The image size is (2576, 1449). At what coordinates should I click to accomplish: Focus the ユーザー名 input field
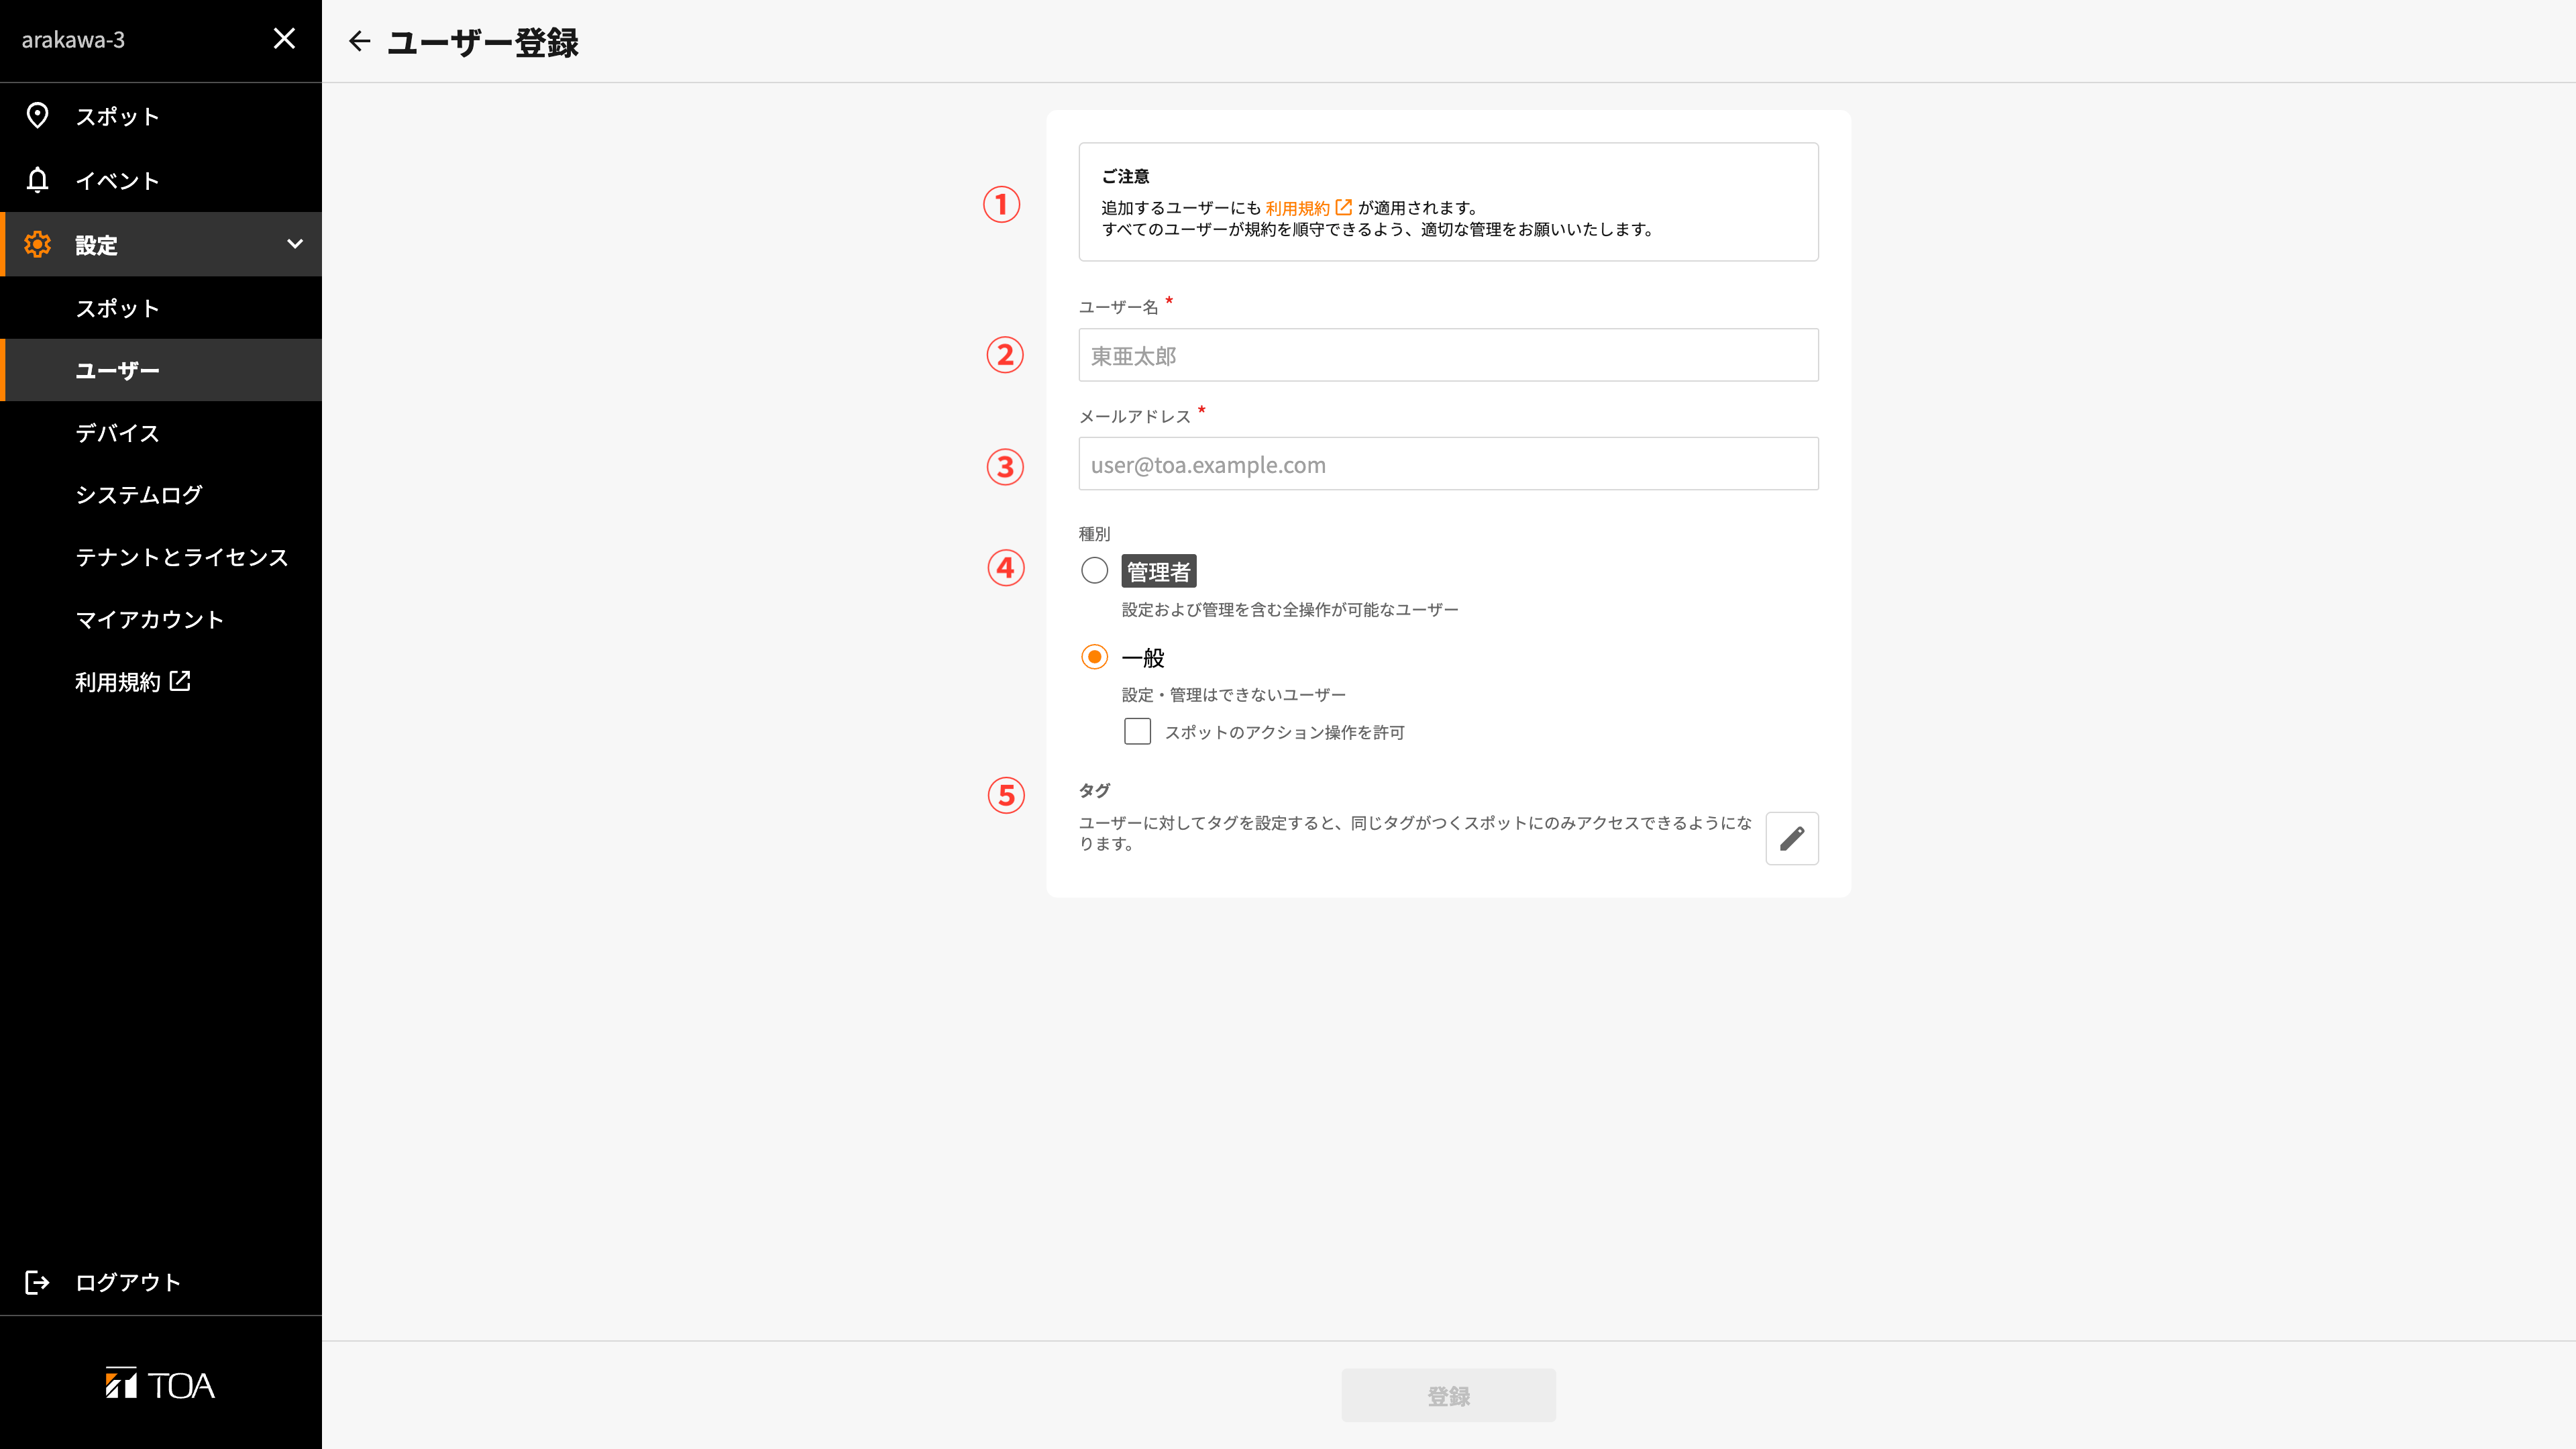click(1448, 355)
